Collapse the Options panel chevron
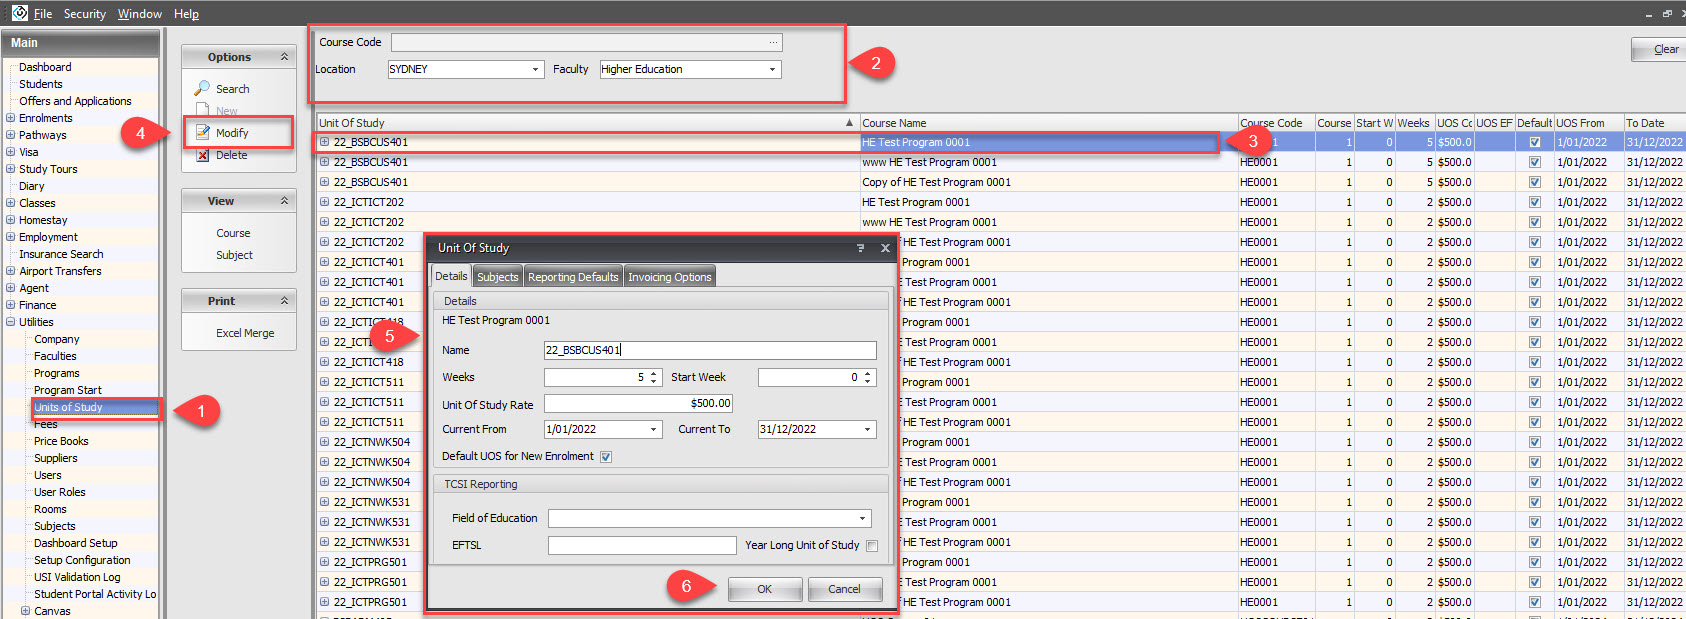This screenshot has width=1686, height=619. [284, 57]
